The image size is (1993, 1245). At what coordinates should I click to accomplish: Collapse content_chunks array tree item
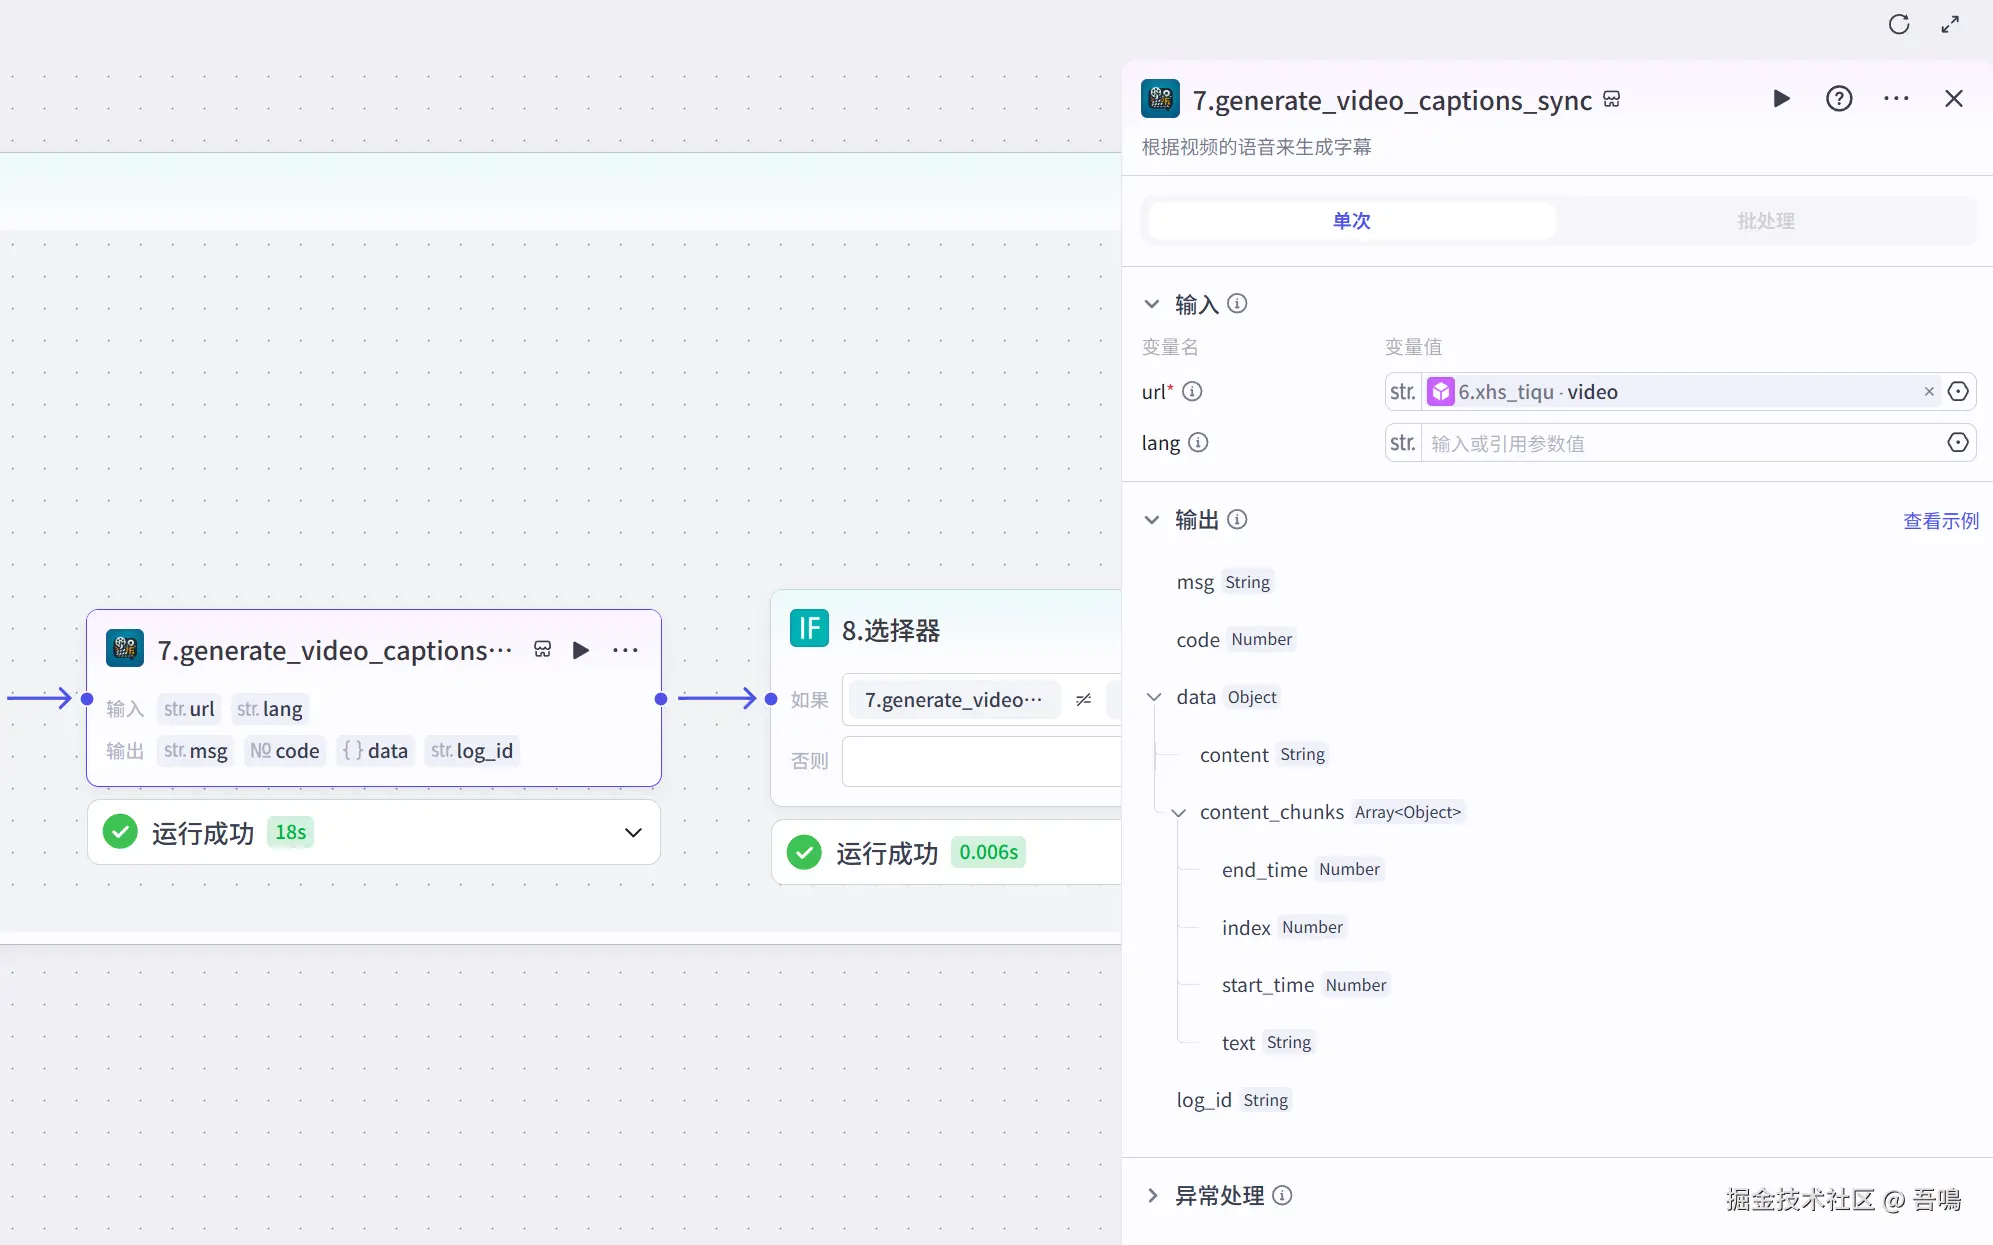(x=1179, y=813)
